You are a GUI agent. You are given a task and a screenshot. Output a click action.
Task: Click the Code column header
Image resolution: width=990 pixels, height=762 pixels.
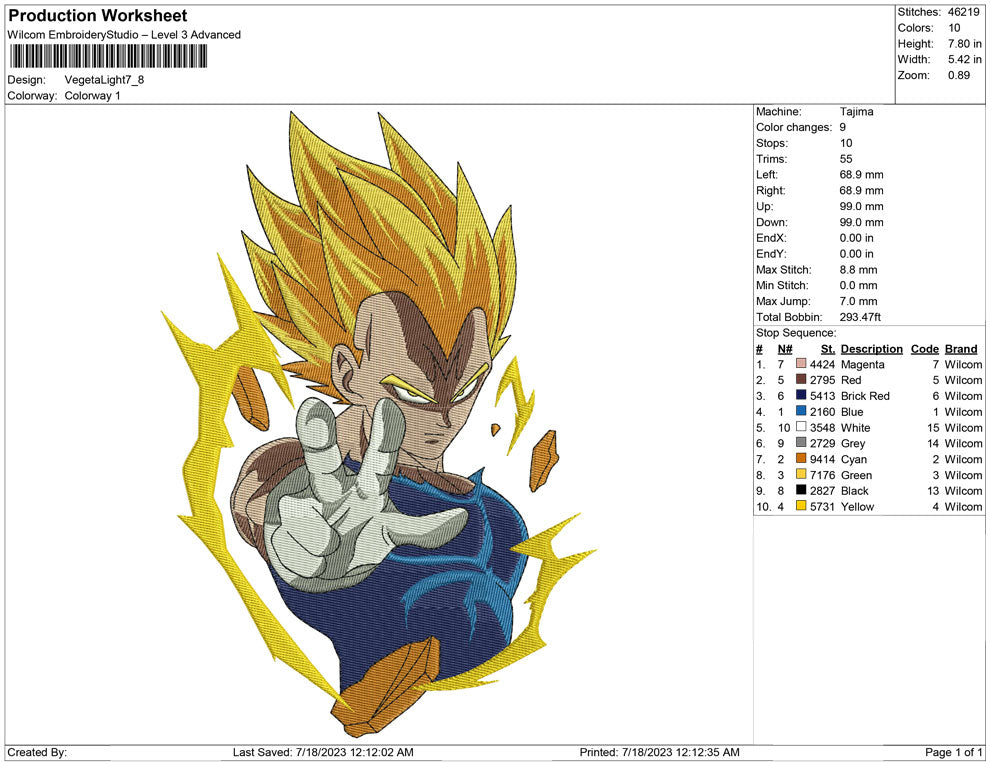(924, 348)
